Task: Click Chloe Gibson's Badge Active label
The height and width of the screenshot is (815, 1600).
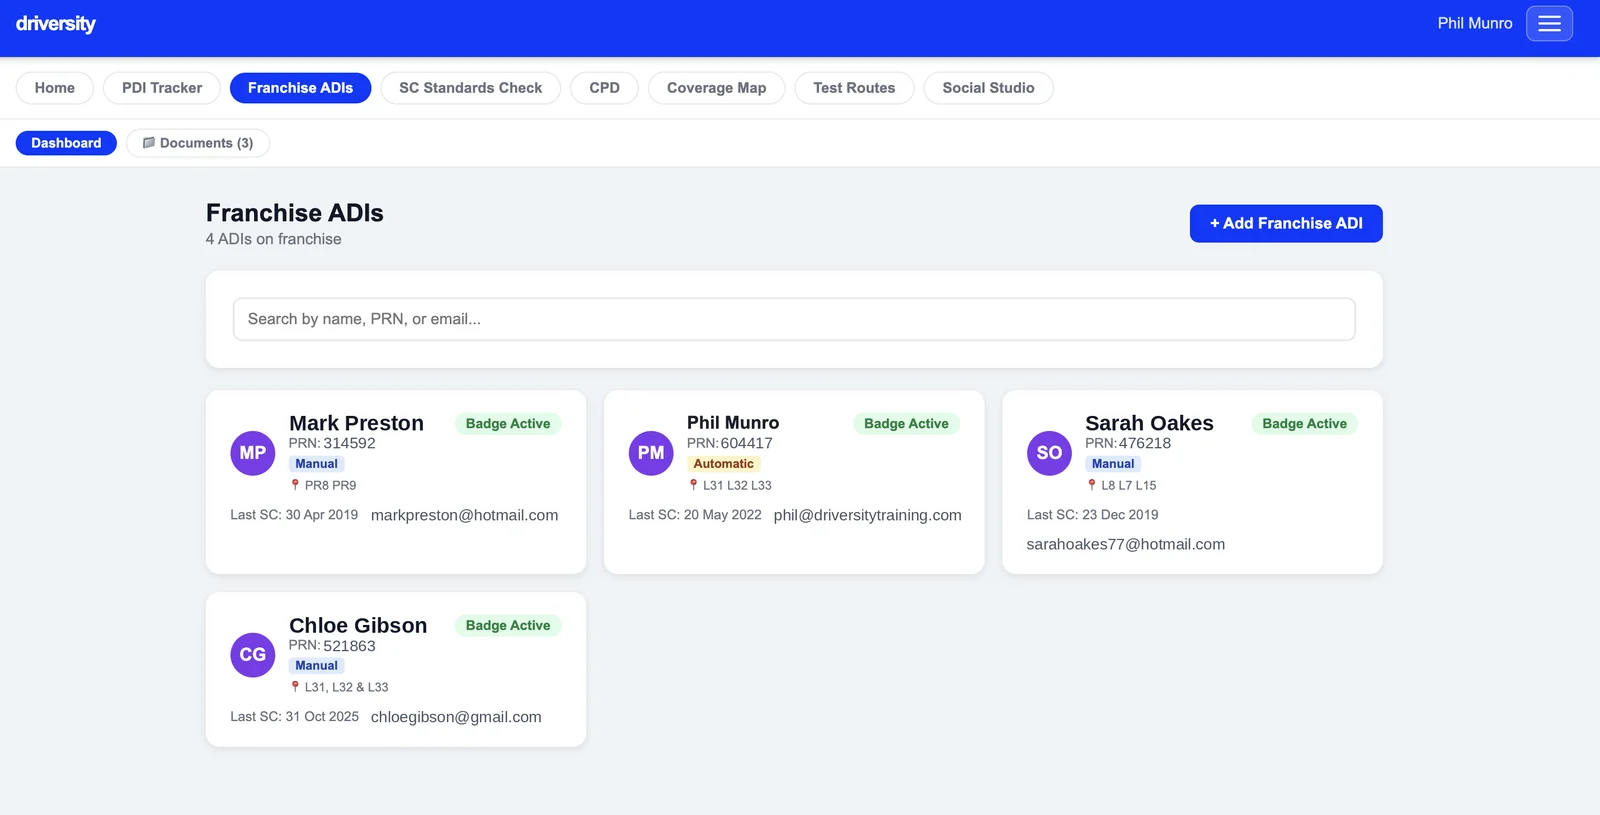Action: [508, 626]
